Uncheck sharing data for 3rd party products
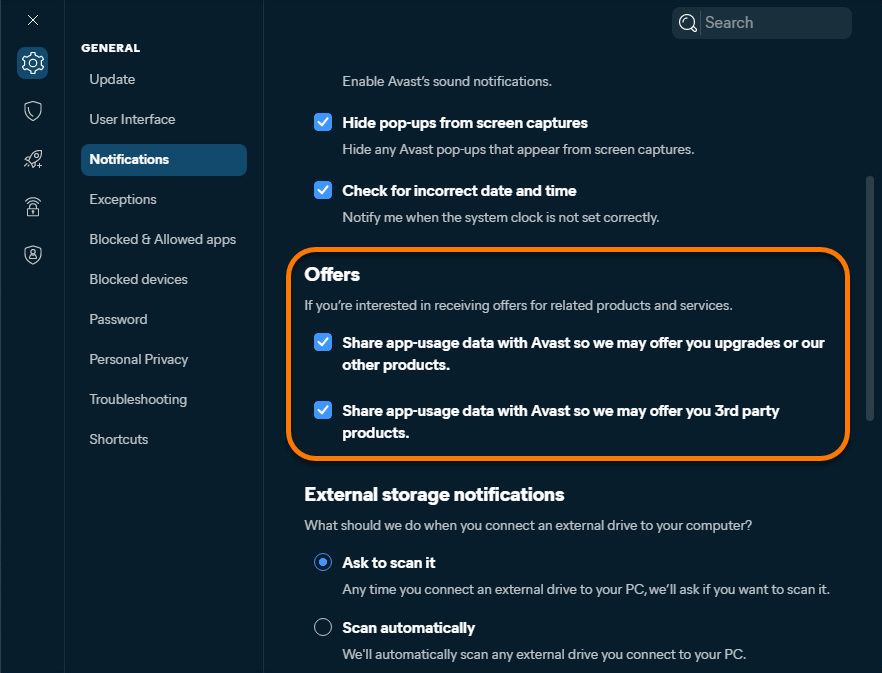The height and width of the screenshot is (673, 882). point(323,410)
